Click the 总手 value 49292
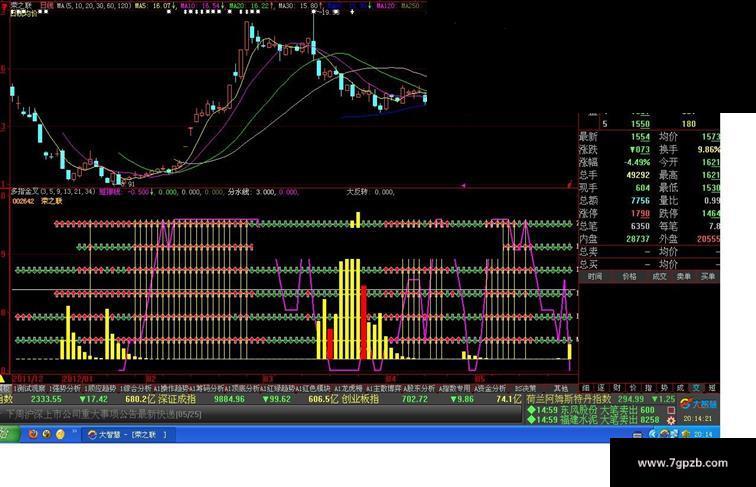 (637, 175)
